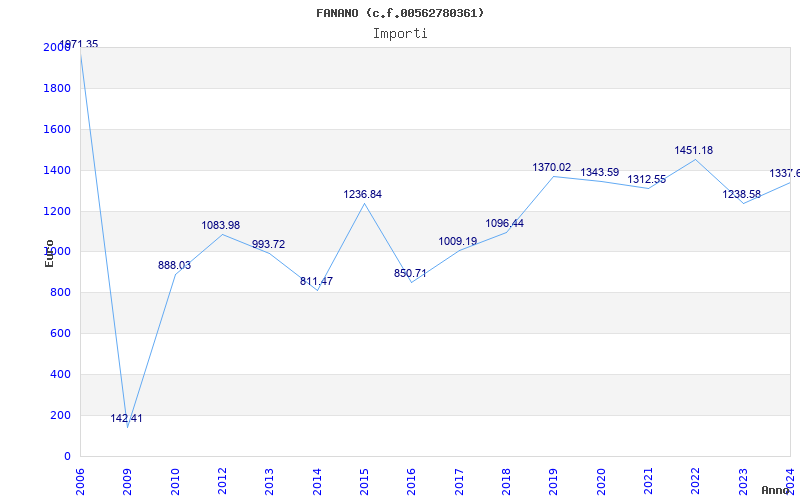Click the x-axis year 2020
The height and width of the screenshot is (500, 800).
(601, 482)
